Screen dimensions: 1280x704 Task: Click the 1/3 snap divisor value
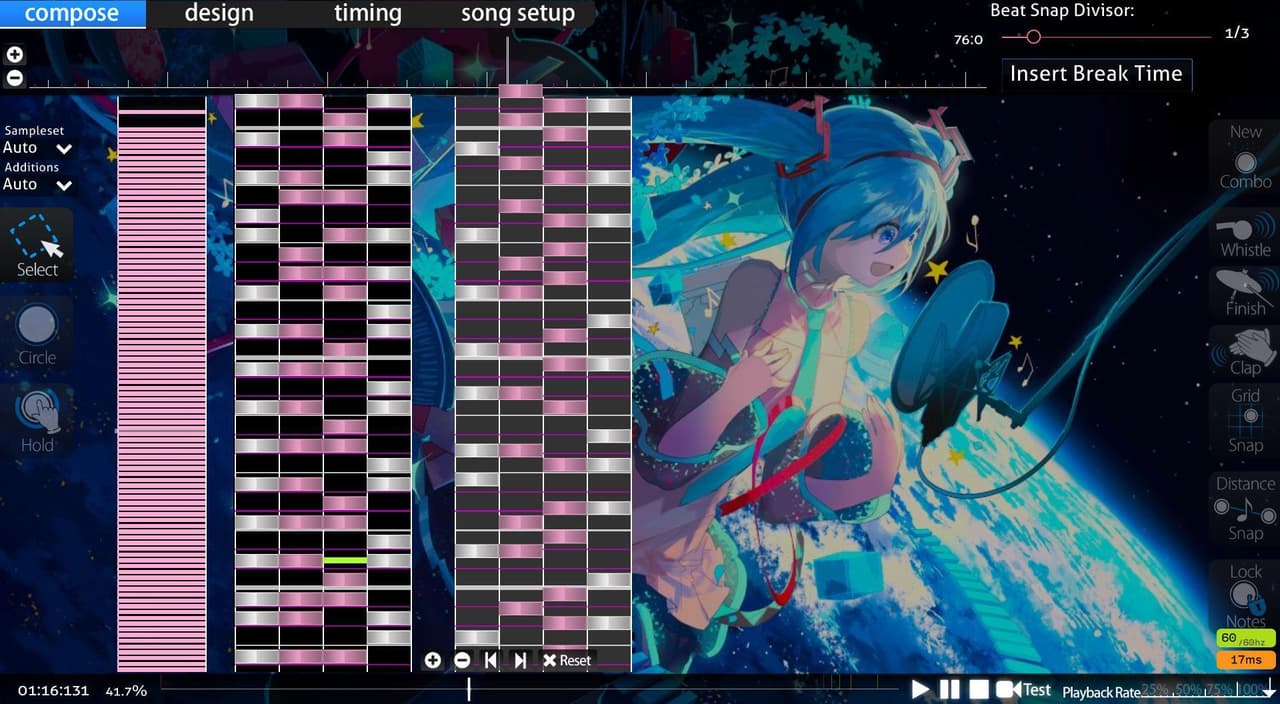tap(1237, 33)
